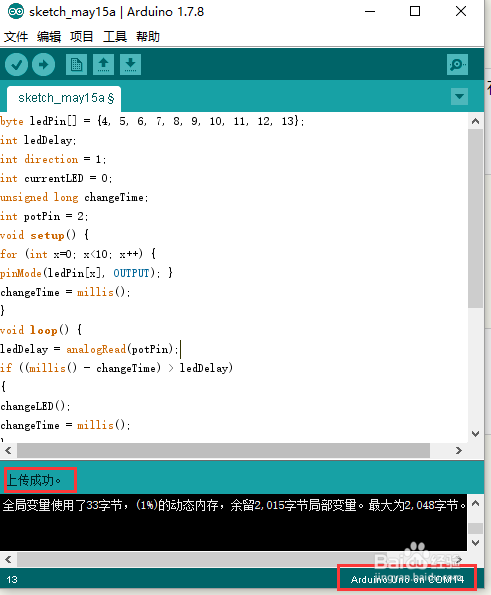Click the editor horizontal scrollbar thumb
The image size is (491, 595).
[x=223, y=450]
